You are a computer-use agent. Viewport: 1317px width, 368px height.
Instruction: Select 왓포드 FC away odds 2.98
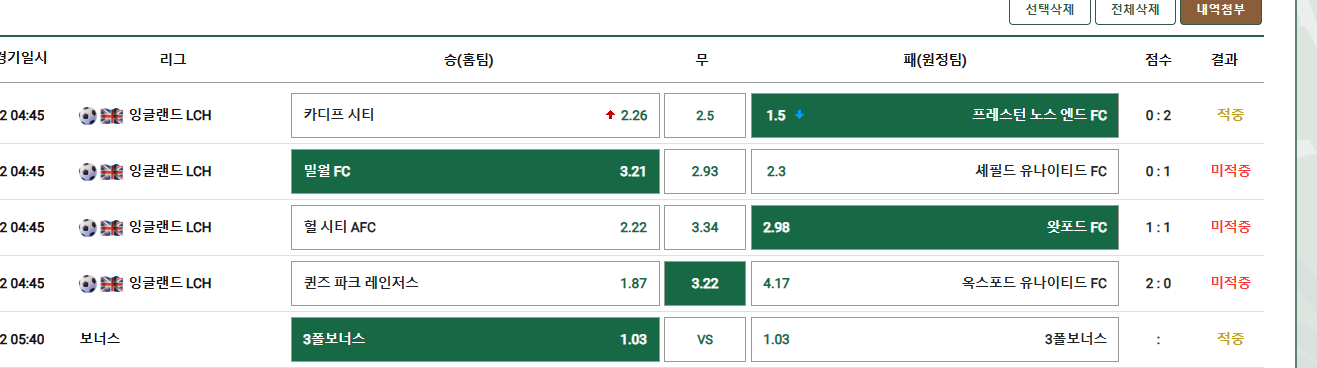(935, 227)
